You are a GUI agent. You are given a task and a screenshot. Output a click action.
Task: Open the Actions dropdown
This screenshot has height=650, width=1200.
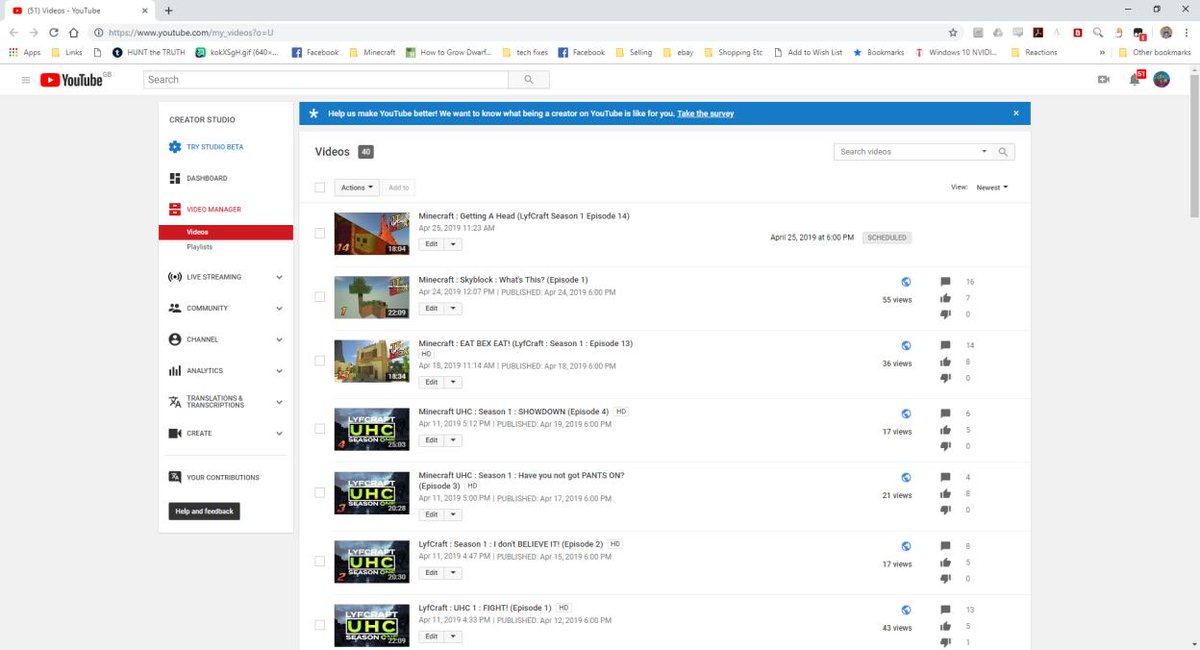pyautogui.click(x=357, y=187)
